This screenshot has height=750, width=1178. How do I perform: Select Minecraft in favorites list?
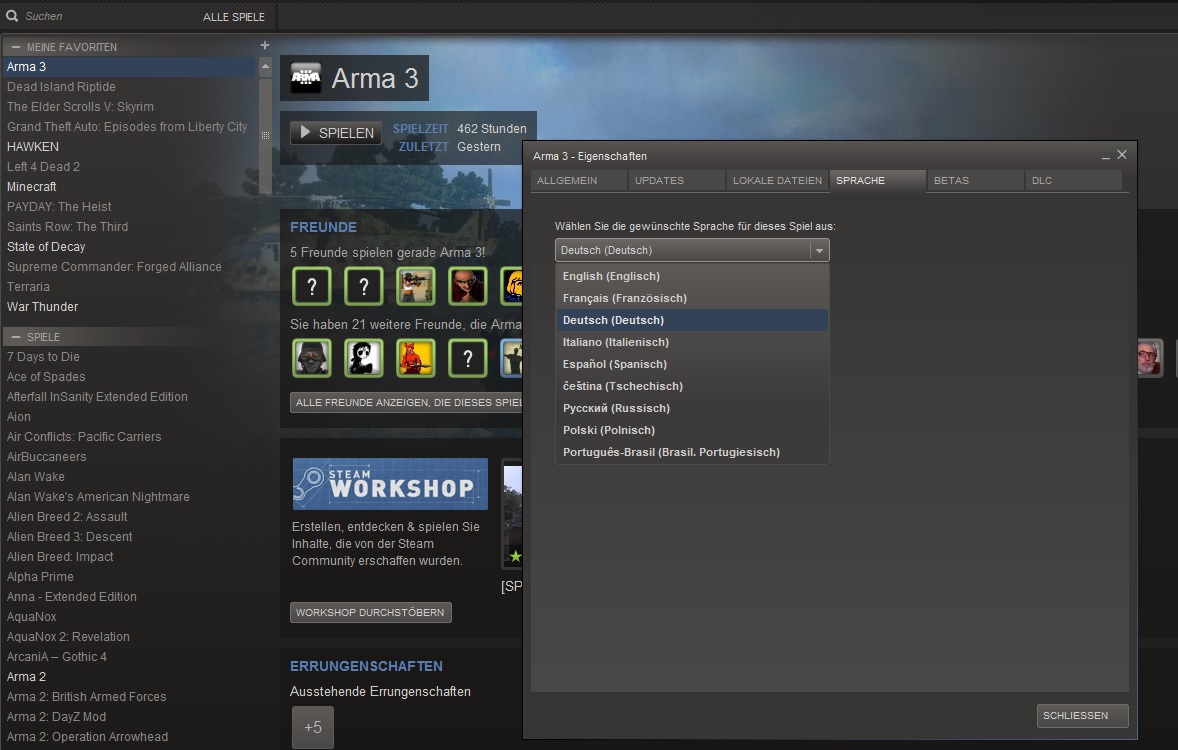[x=129, y=186]
